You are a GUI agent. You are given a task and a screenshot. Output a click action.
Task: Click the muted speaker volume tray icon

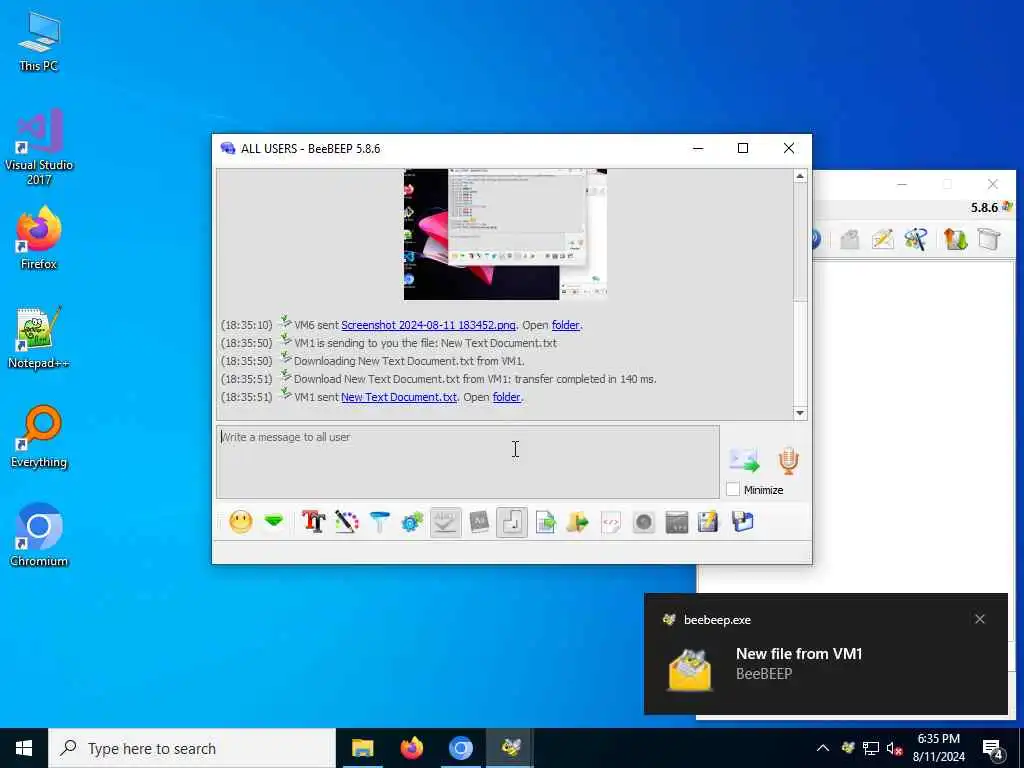[x=894, y=748]
